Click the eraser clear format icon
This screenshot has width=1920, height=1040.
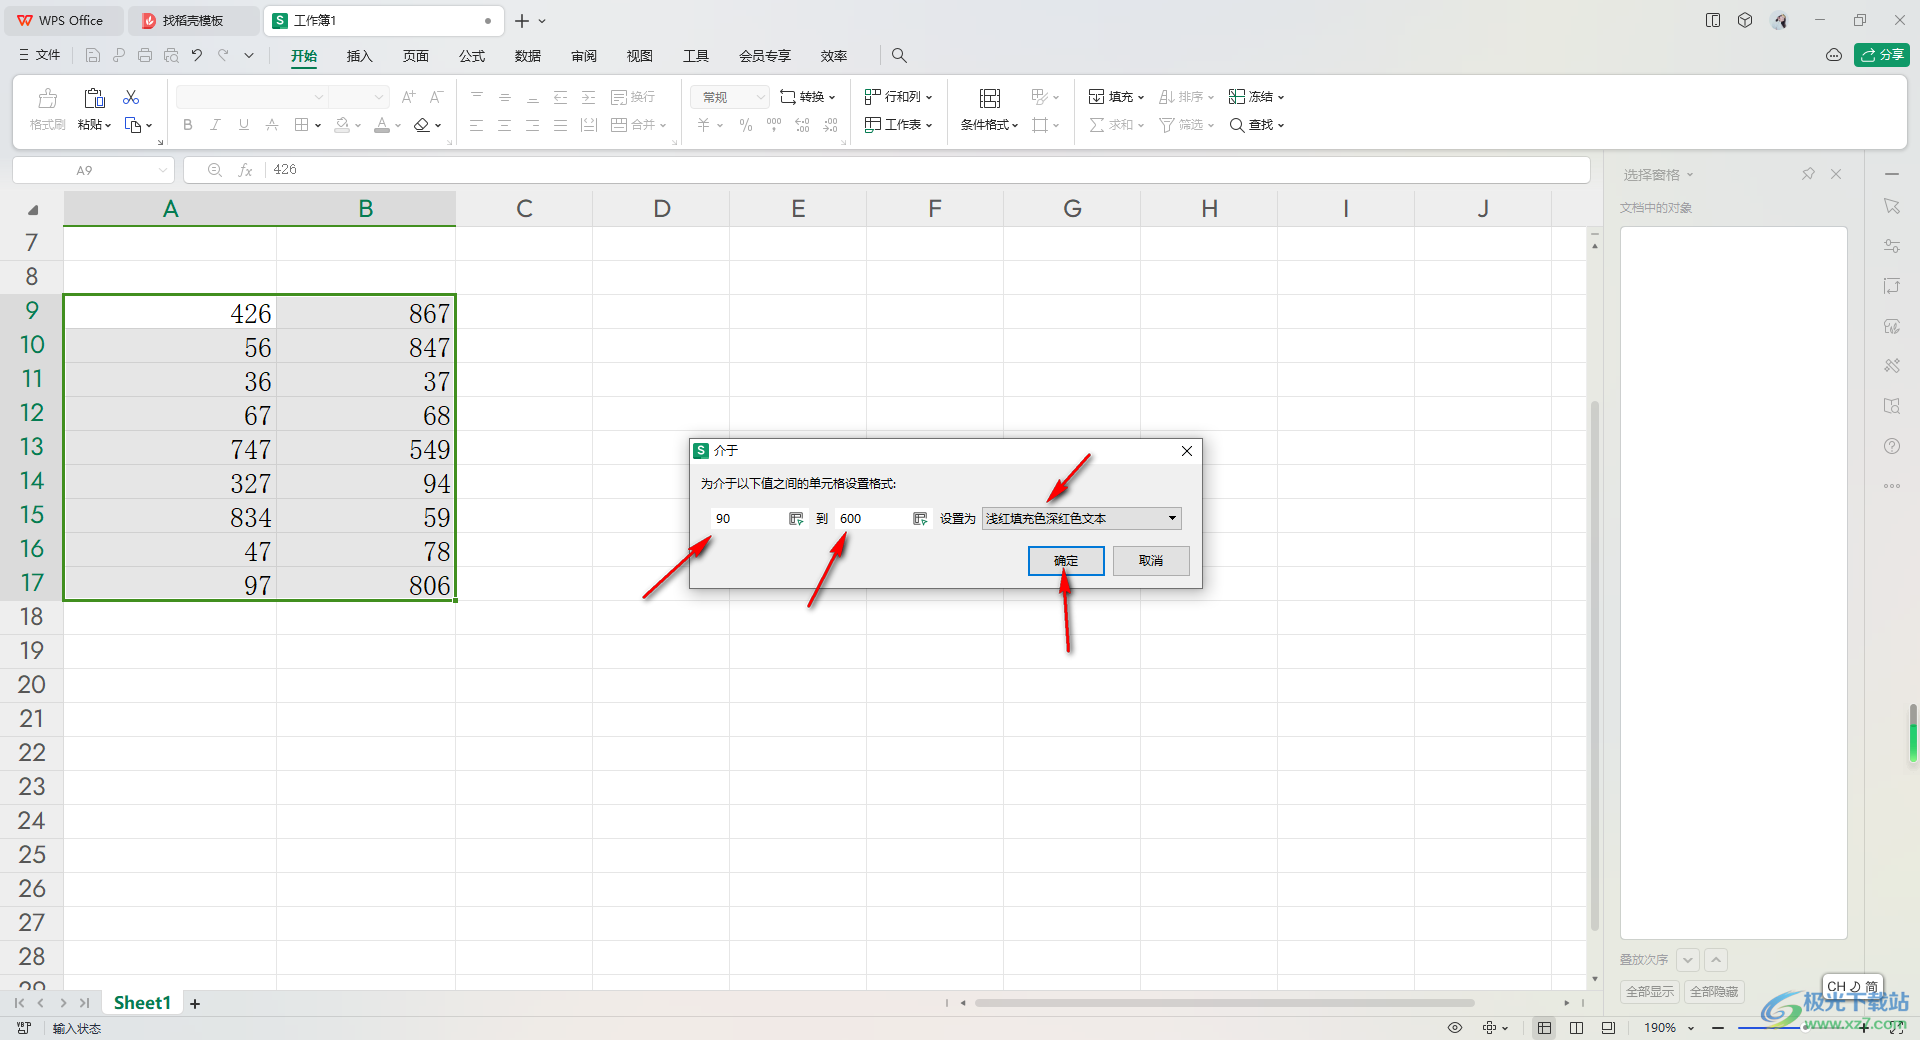tap(422, 125)
